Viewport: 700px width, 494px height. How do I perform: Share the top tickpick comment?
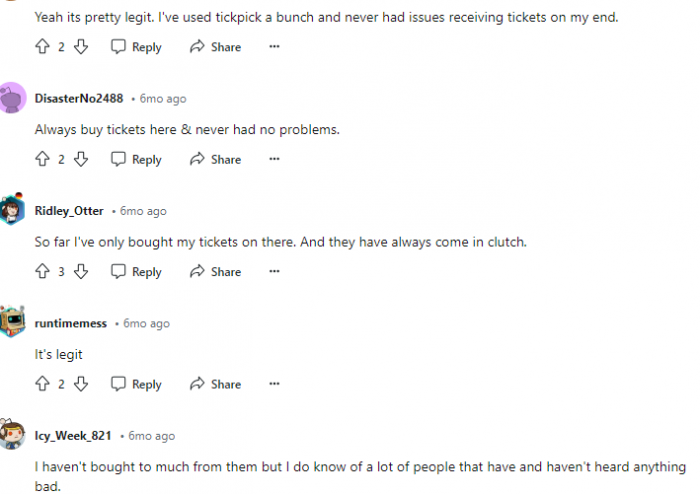click(x=215, y=47)
